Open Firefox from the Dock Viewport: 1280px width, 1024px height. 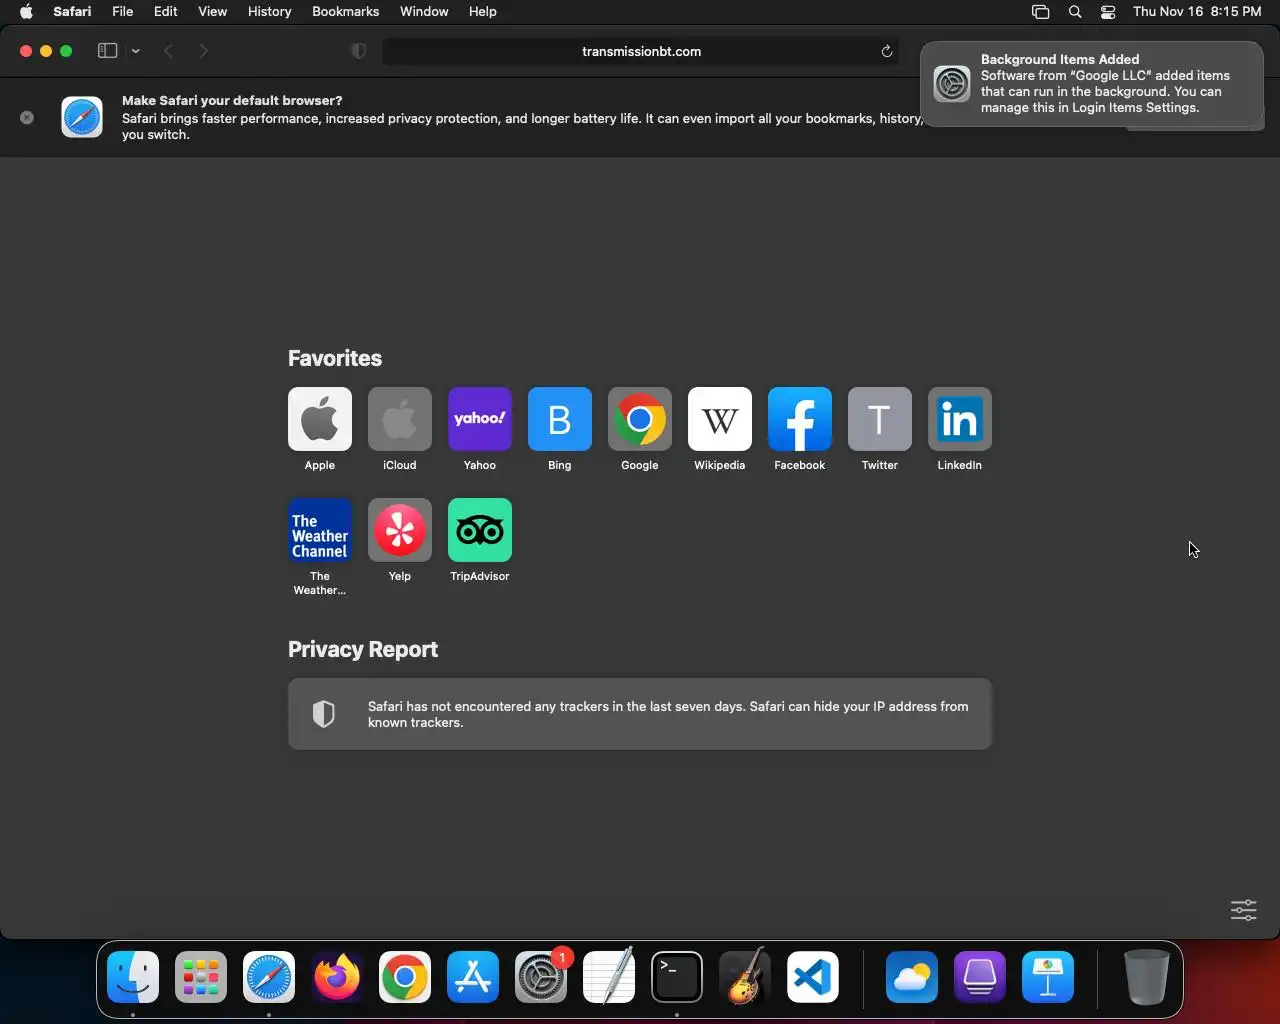337,977
